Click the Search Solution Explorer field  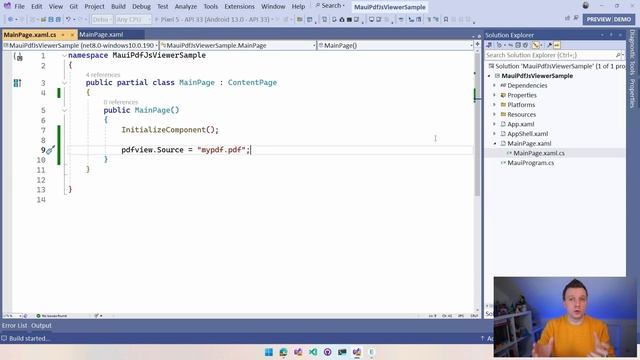click(x=549, y=55)
